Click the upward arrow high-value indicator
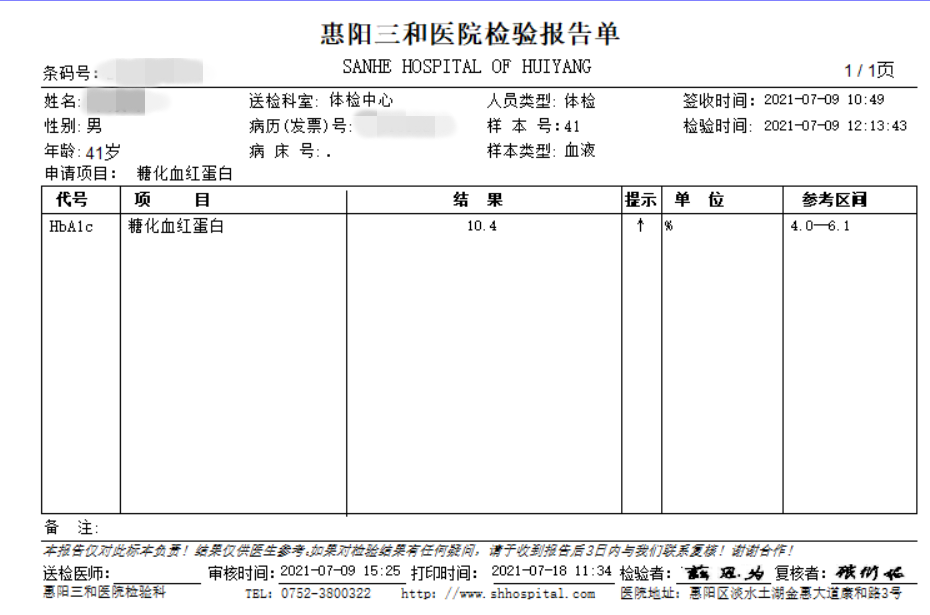The image size is (930, 615). coord(641,225)
